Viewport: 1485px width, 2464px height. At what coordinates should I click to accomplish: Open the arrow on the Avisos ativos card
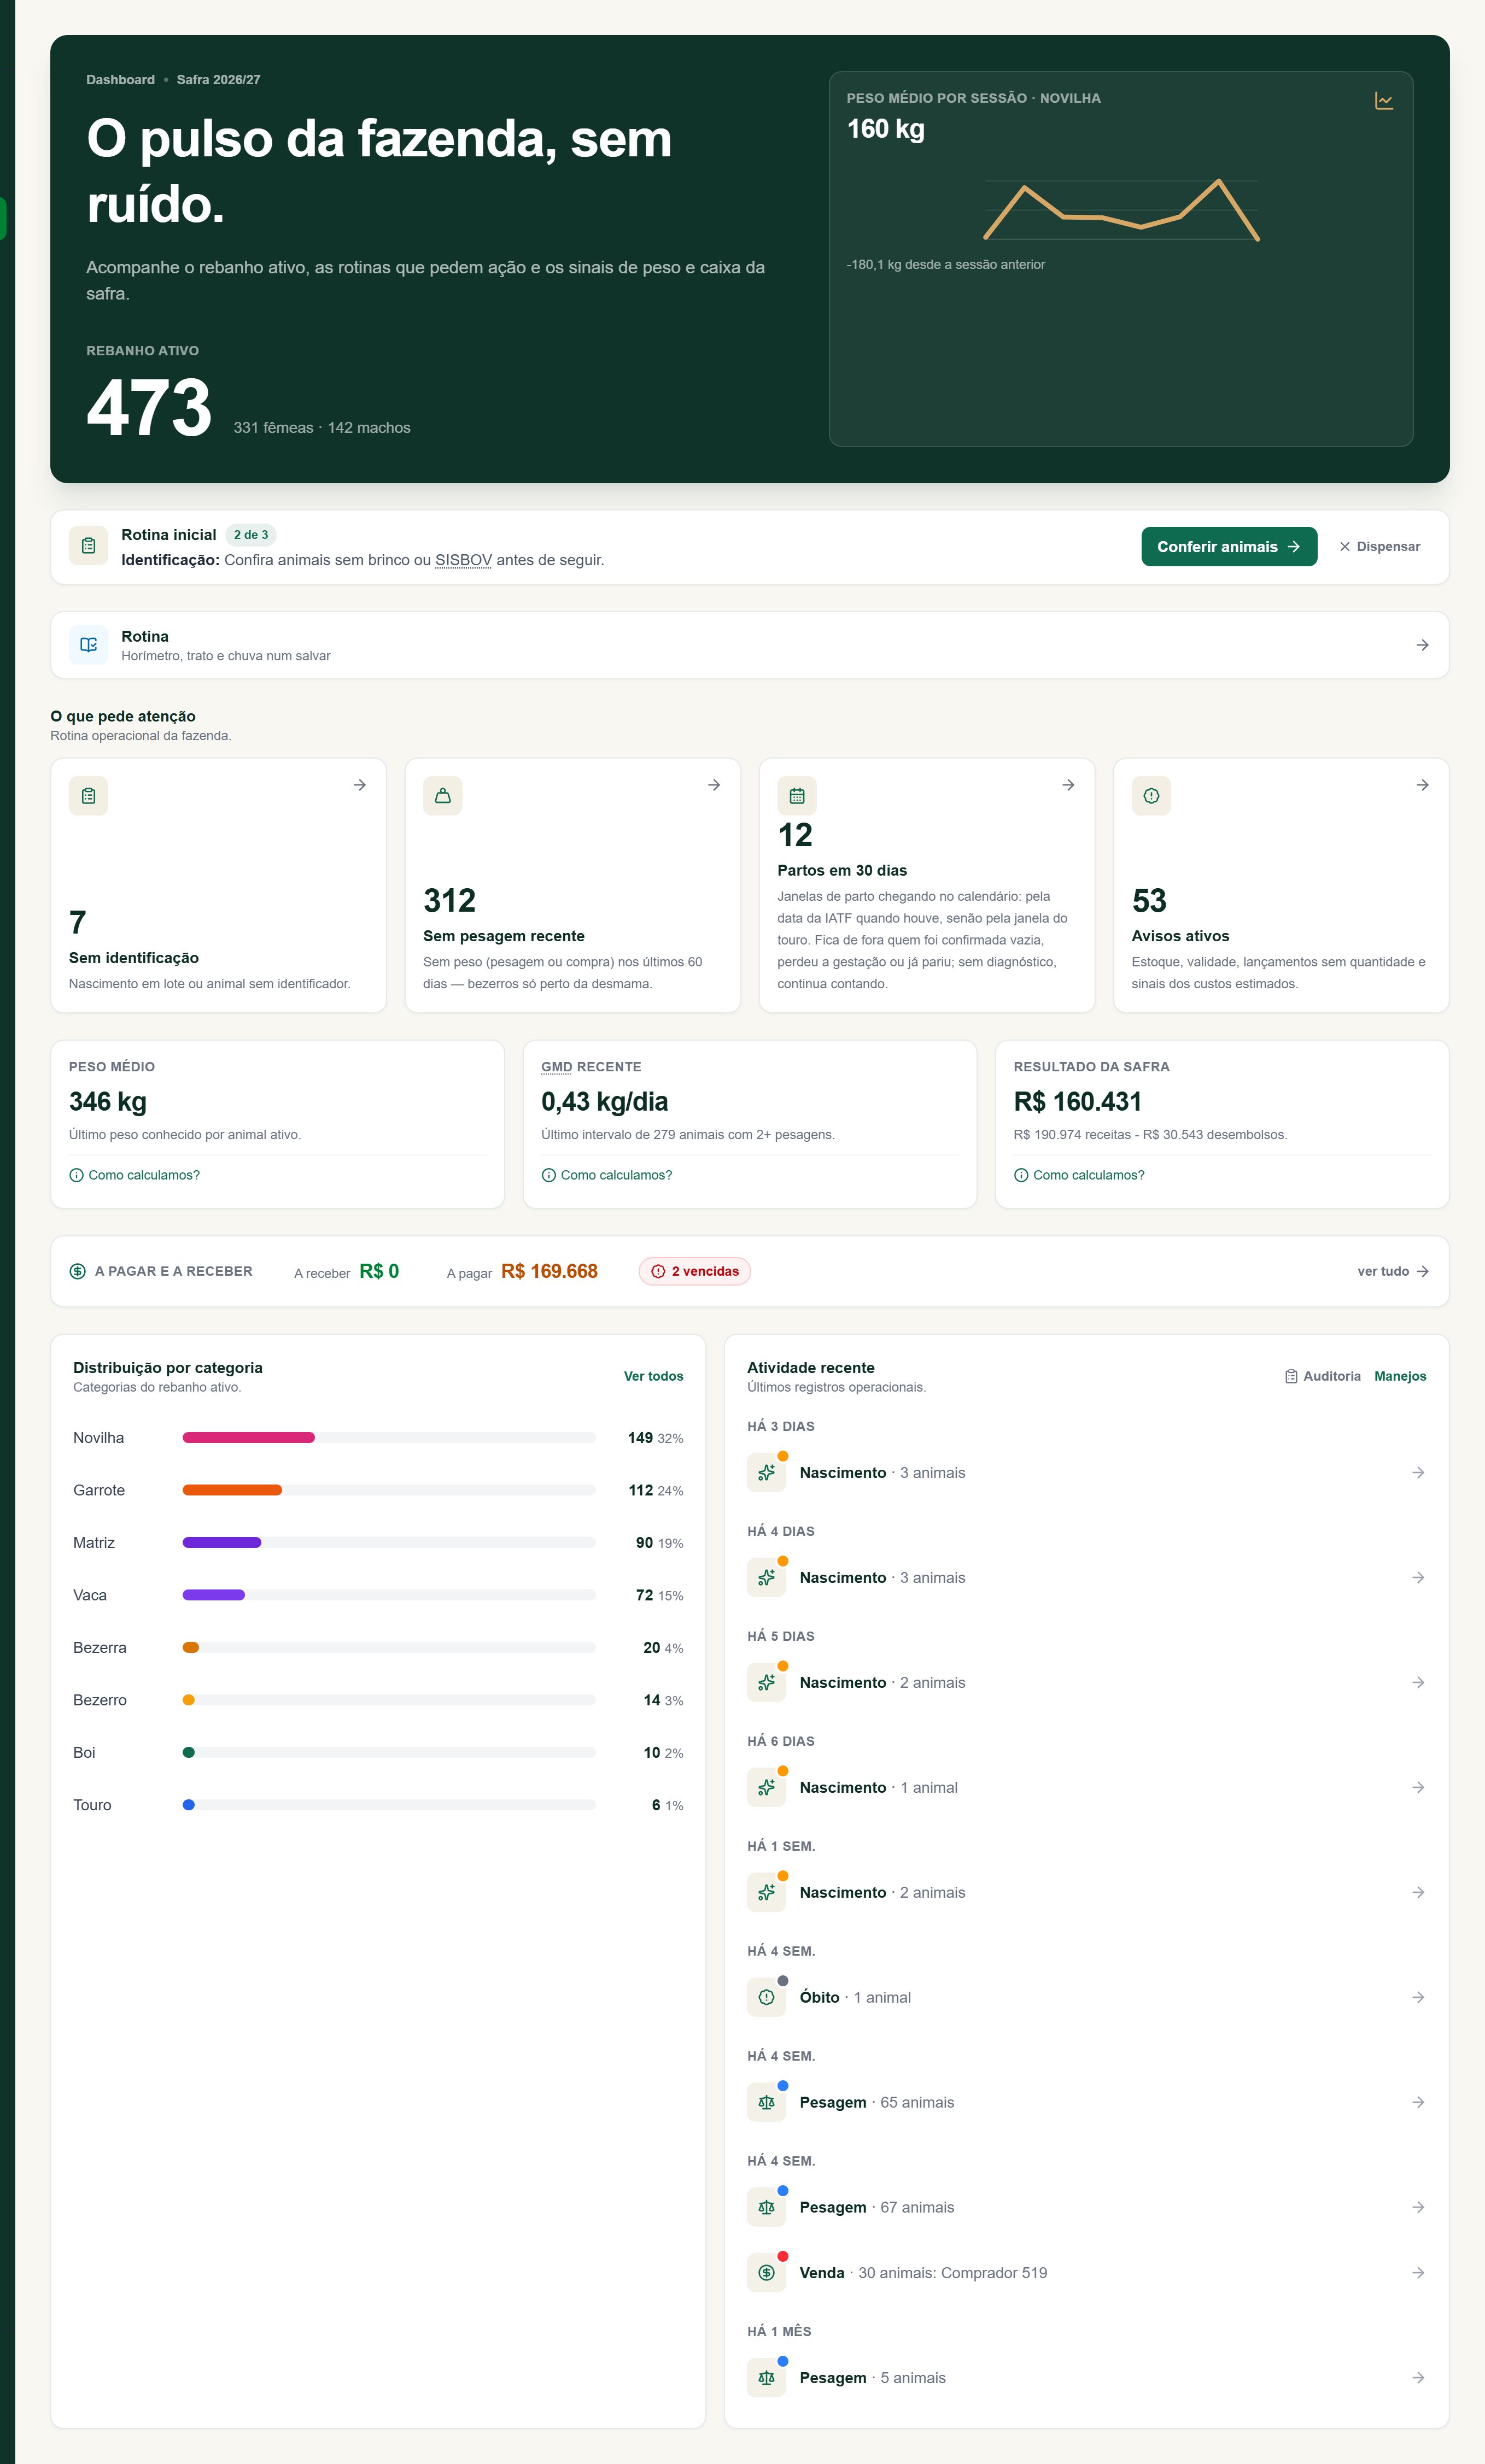coord(1422,785)
